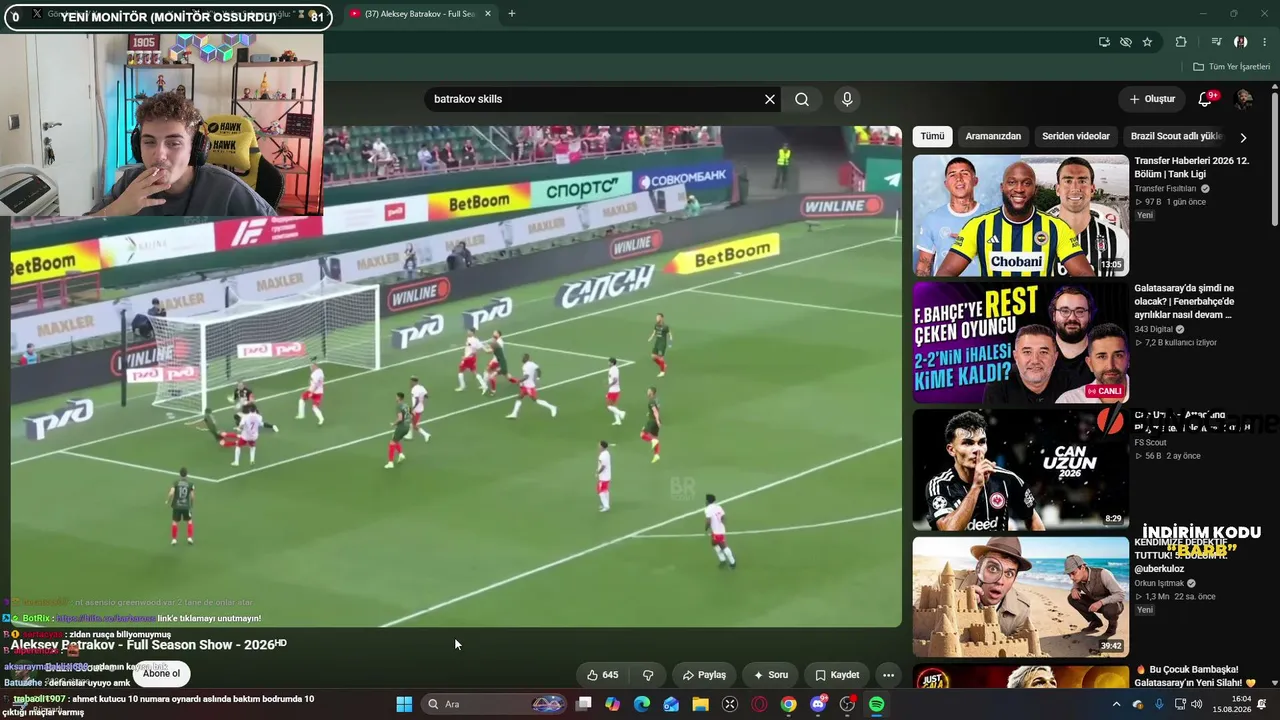The image size is (1280, 720).
Task: Click the crossed-out eye icon in address bar
Action: (1126, 42)
